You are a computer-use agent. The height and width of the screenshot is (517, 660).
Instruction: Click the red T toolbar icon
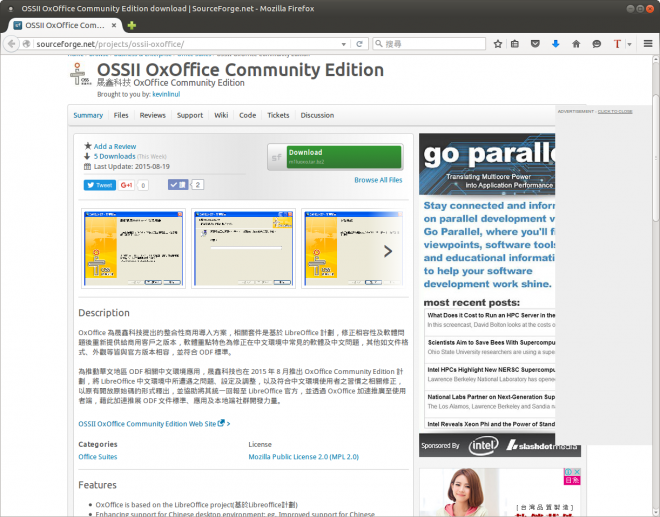[617, 44]
